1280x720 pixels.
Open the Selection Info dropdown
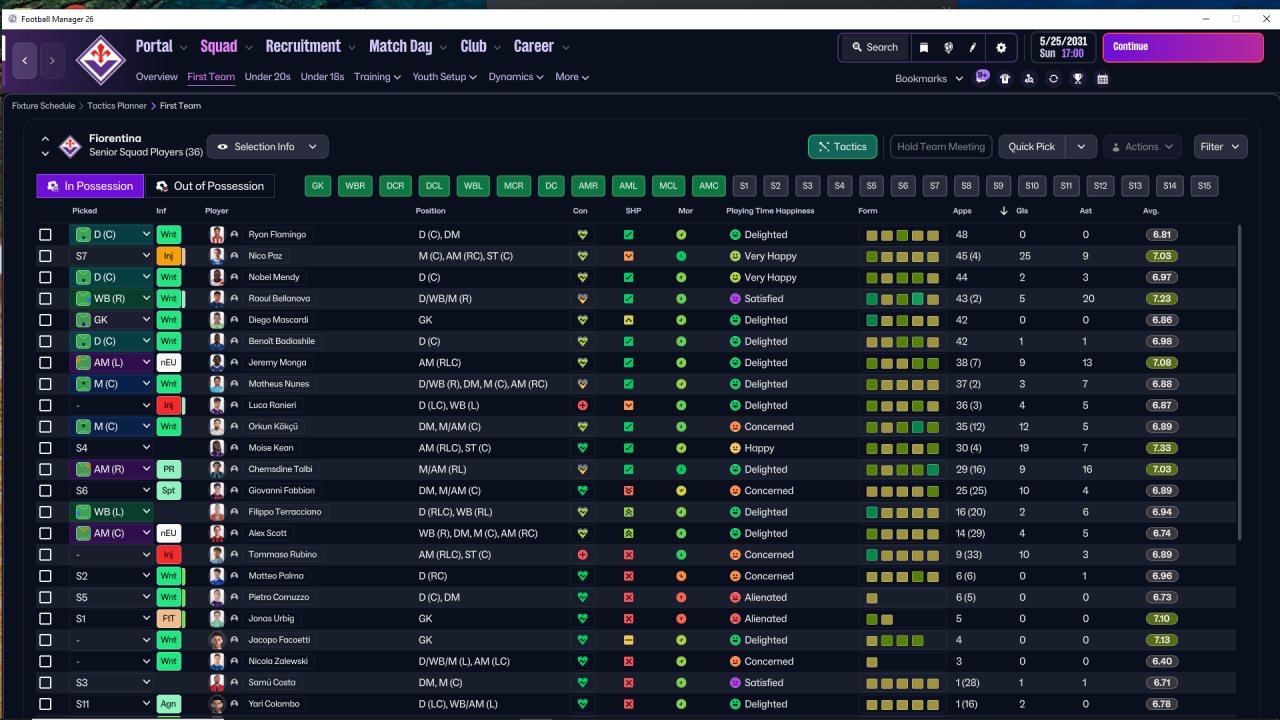point(267,147)
